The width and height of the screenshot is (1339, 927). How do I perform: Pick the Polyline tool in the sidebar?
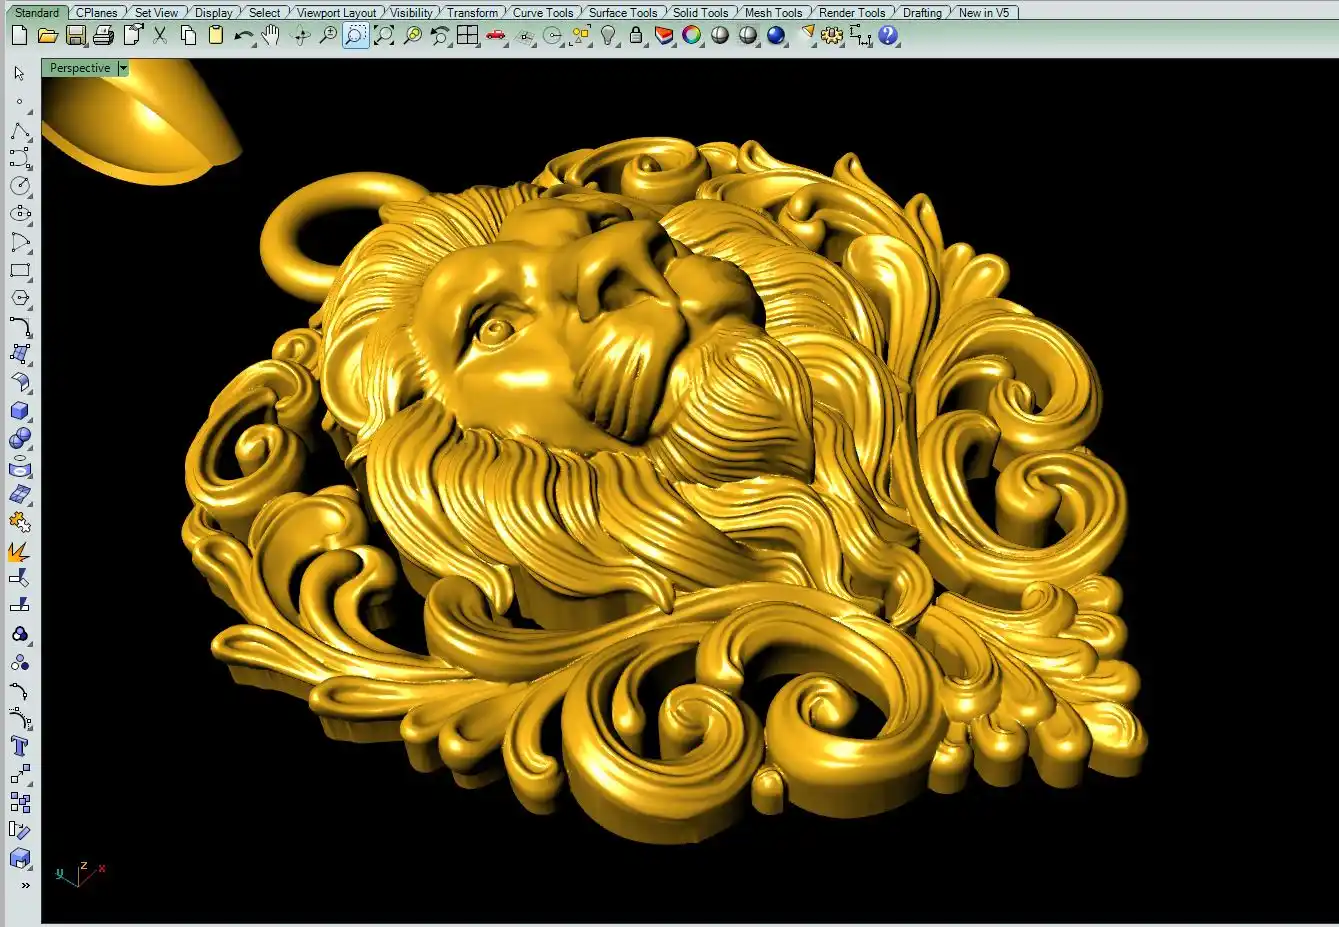click(19, 131)
